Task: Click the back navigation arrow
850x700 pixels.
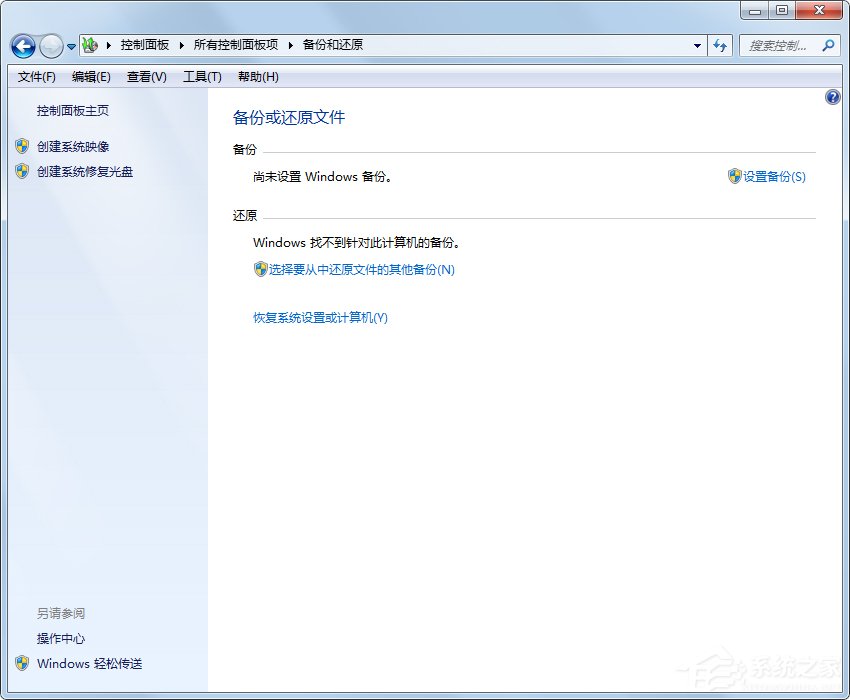Action: point(22,46)
